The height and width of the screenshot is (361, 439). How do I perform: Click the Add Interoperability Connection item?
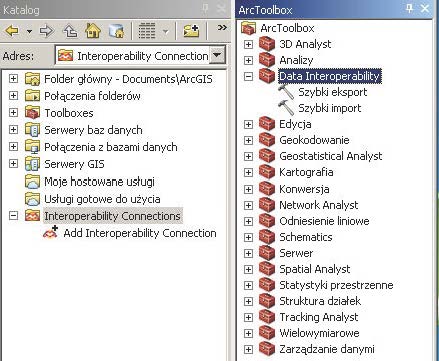[140, 233]
